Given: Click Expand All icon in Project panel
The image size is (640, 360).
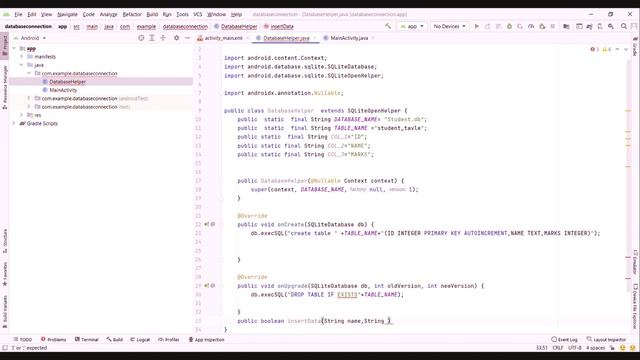Looking at the screenshot, I should (152, 38).
